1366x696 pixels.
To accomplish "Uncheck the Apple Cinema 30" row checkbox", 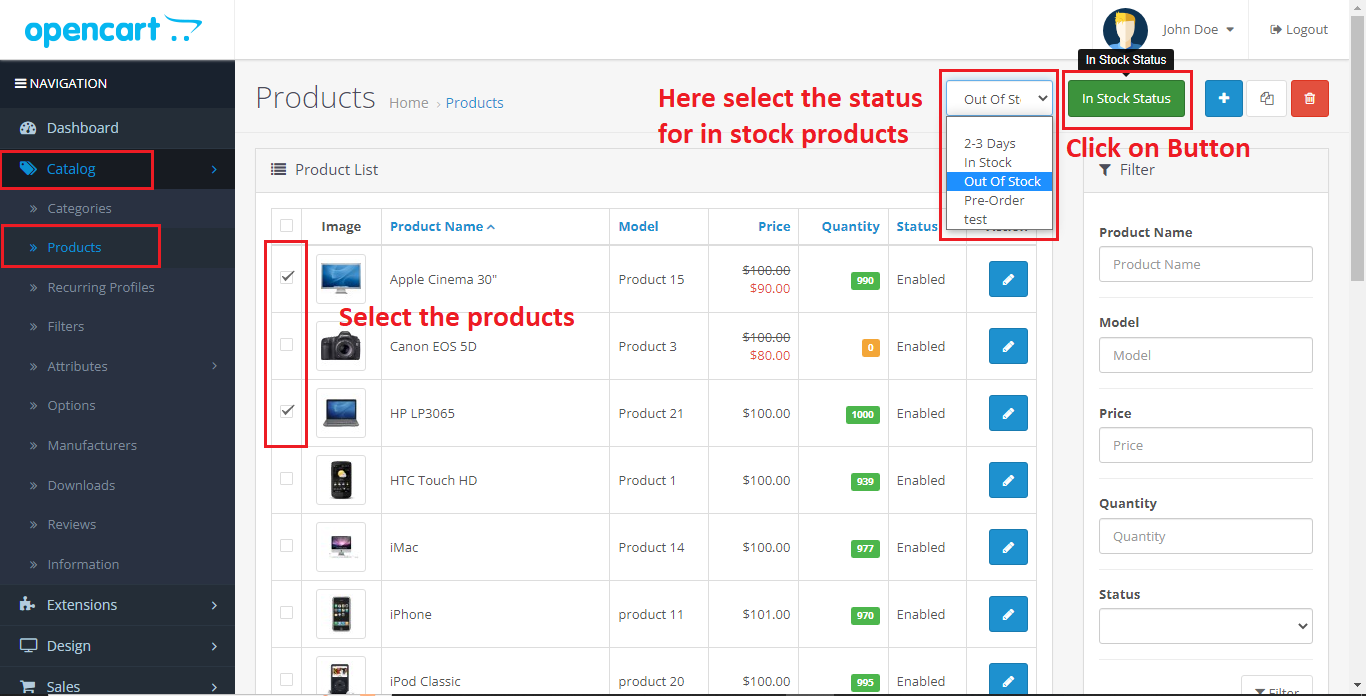I will pyautogui.click(x=287, y=277).
